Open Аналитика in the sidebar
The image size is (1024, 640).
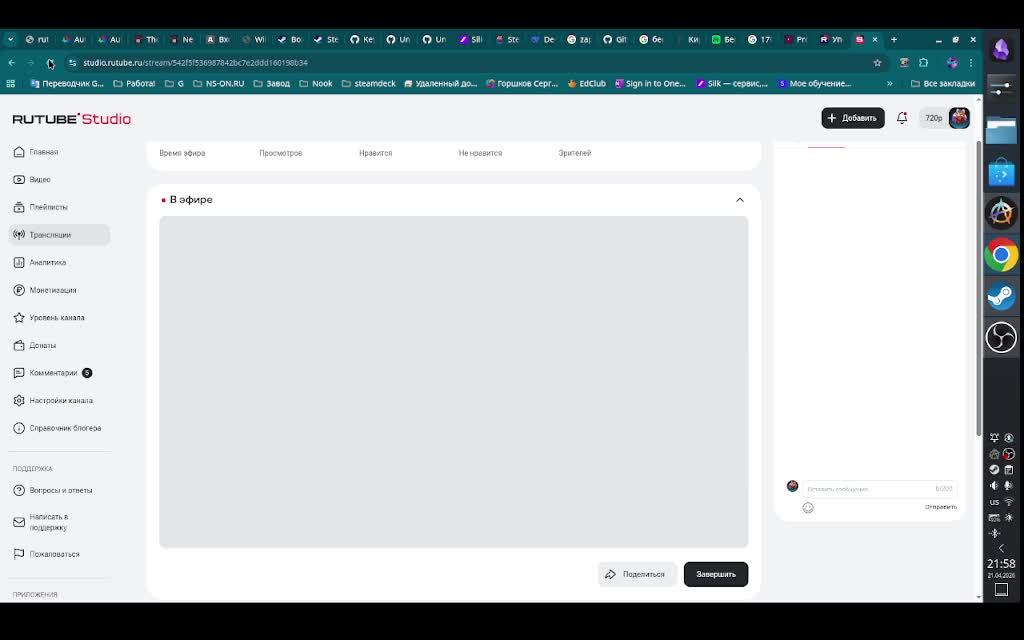click(40, 263)
